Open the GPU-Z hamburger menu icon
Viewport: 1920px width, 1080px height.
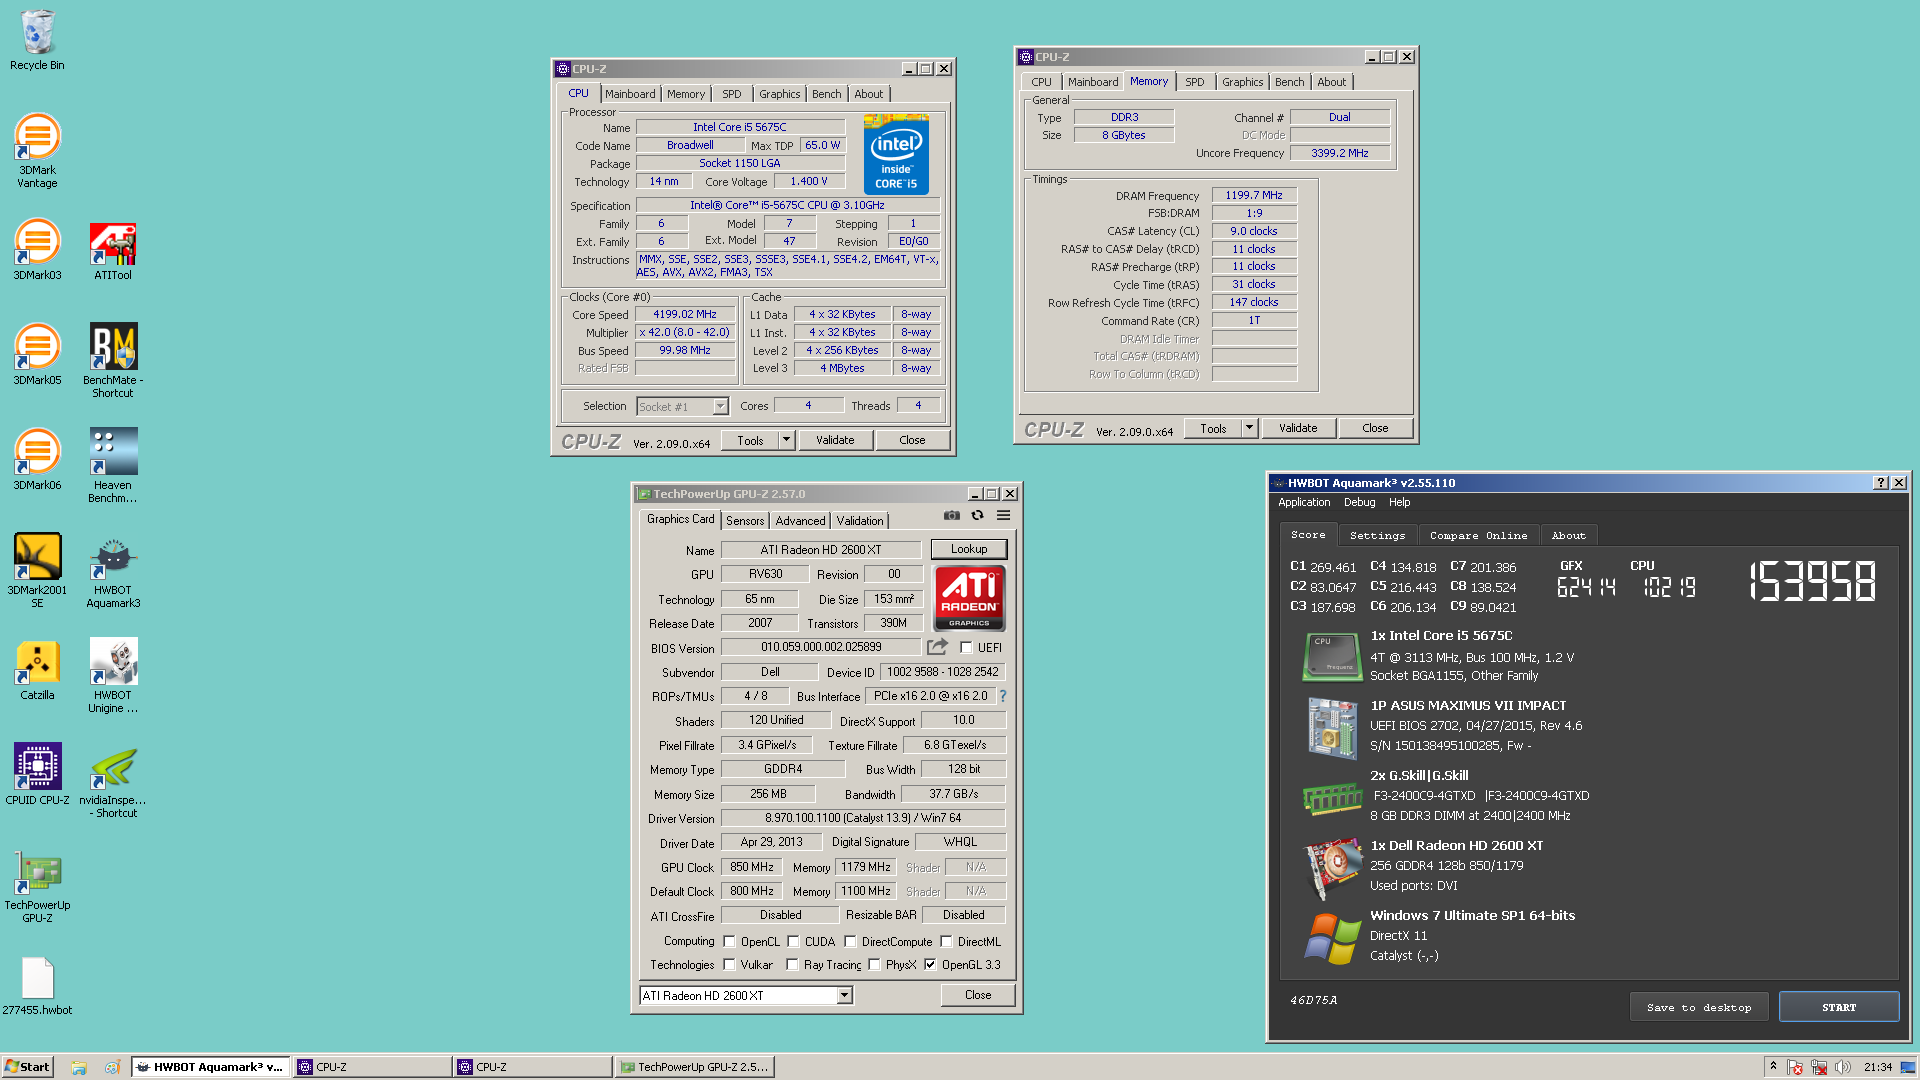point(1003,515)
